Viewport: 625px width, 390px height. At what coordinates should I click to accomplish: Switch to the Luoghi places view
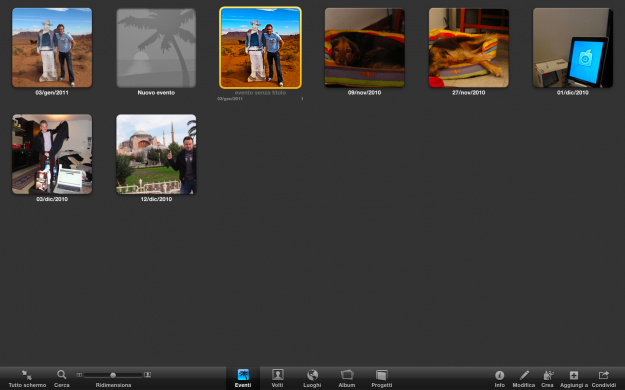[x=312, y=378]
